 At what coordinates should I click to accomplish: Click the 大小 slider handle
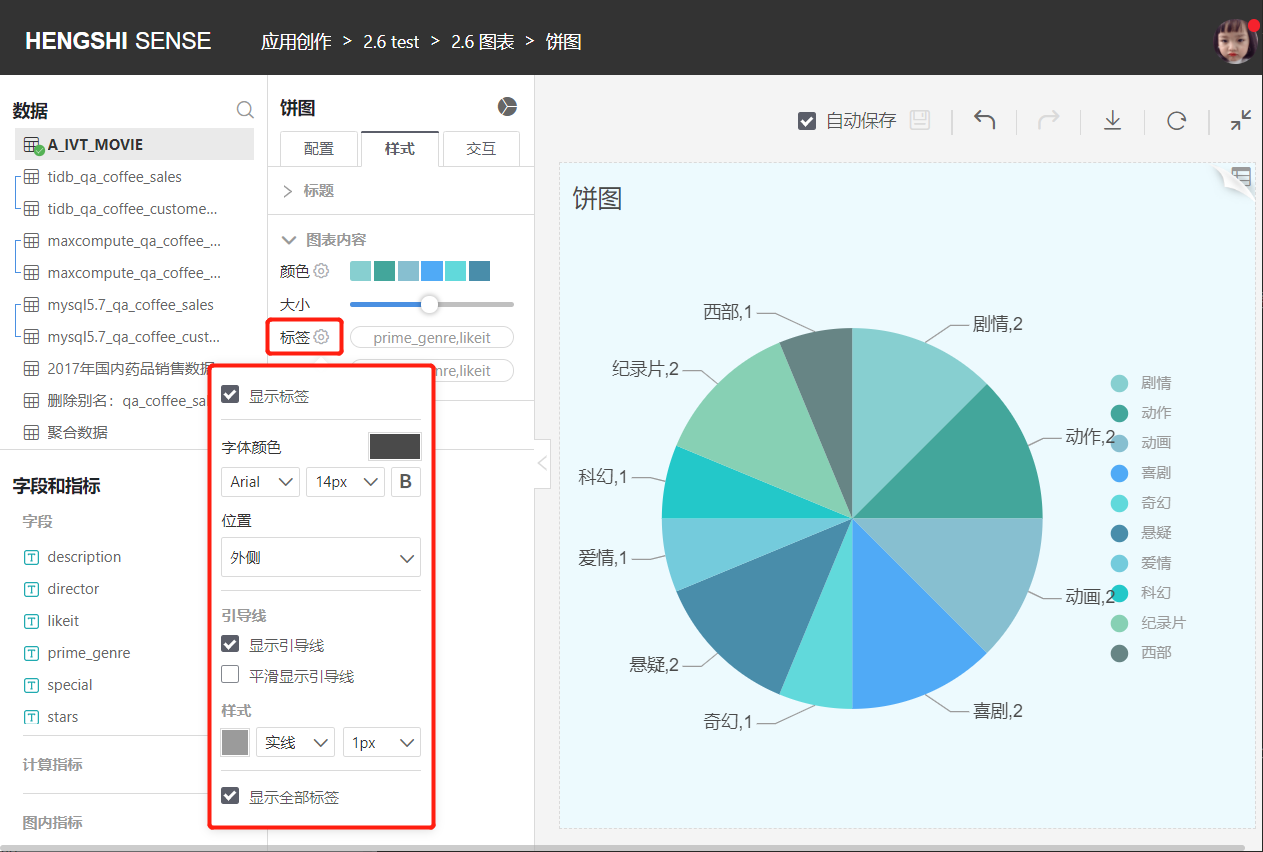pyautogui.click(x=429, y=304)
